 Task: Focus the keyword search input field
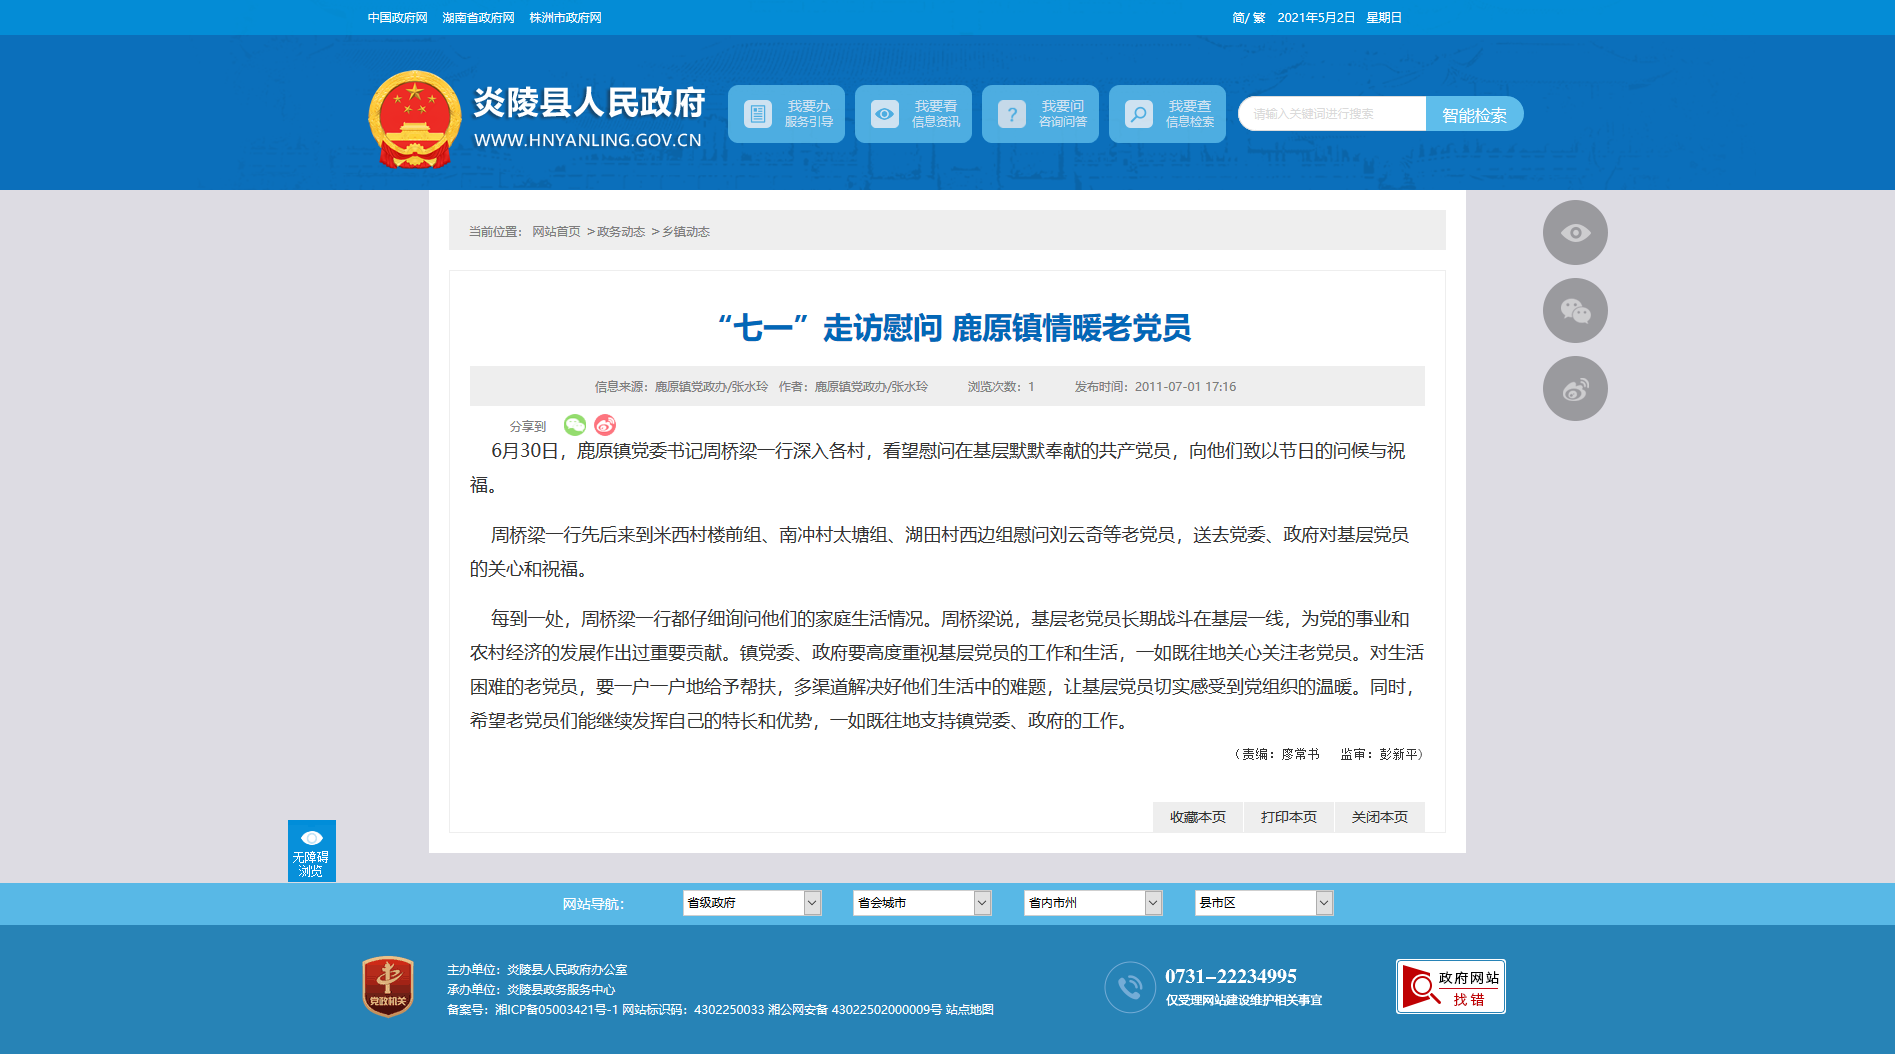(x=1332, y=114)
